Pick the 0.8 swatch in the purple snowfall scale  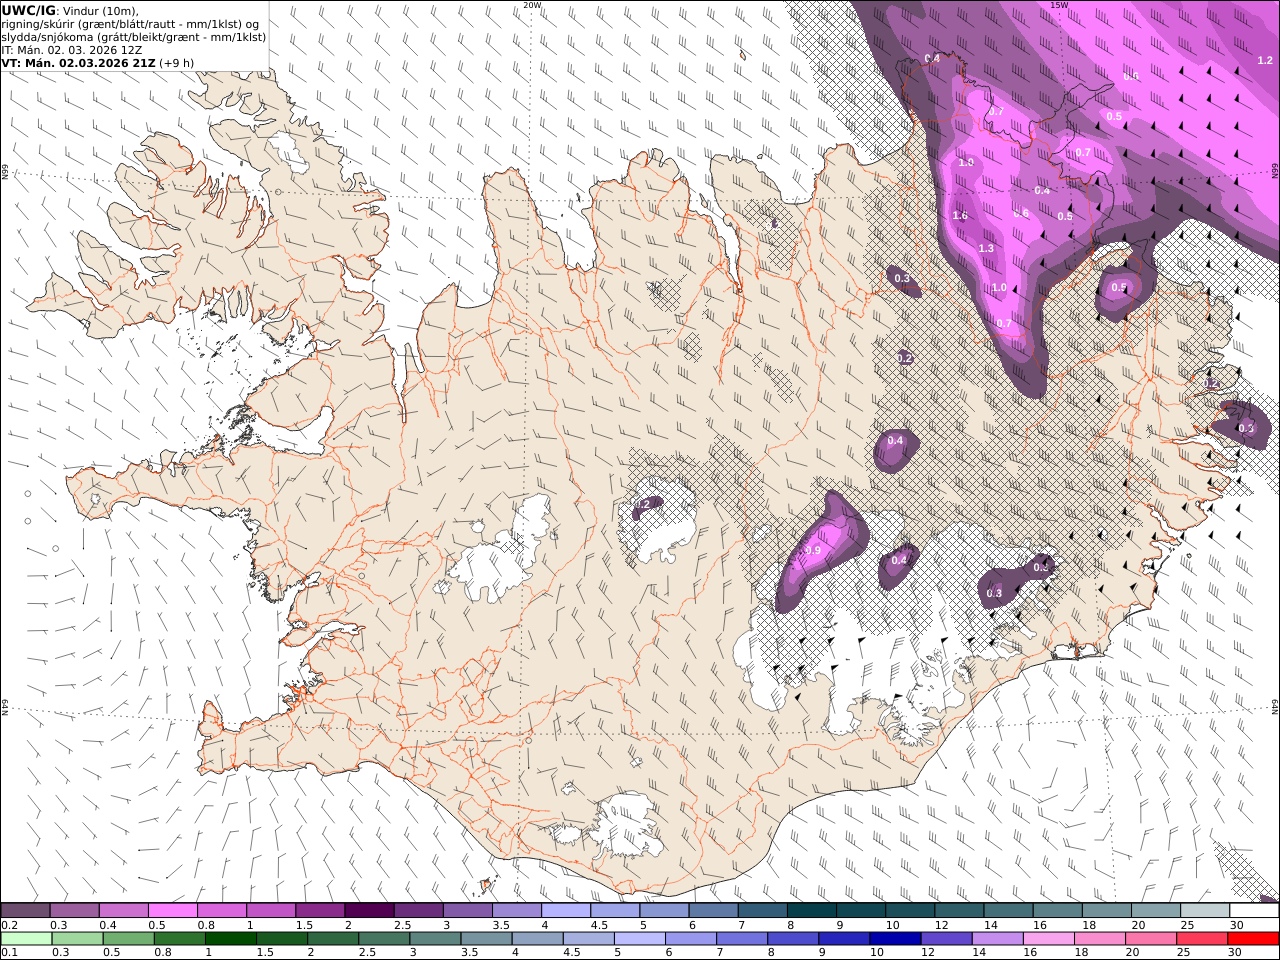[x=222, y=910]
